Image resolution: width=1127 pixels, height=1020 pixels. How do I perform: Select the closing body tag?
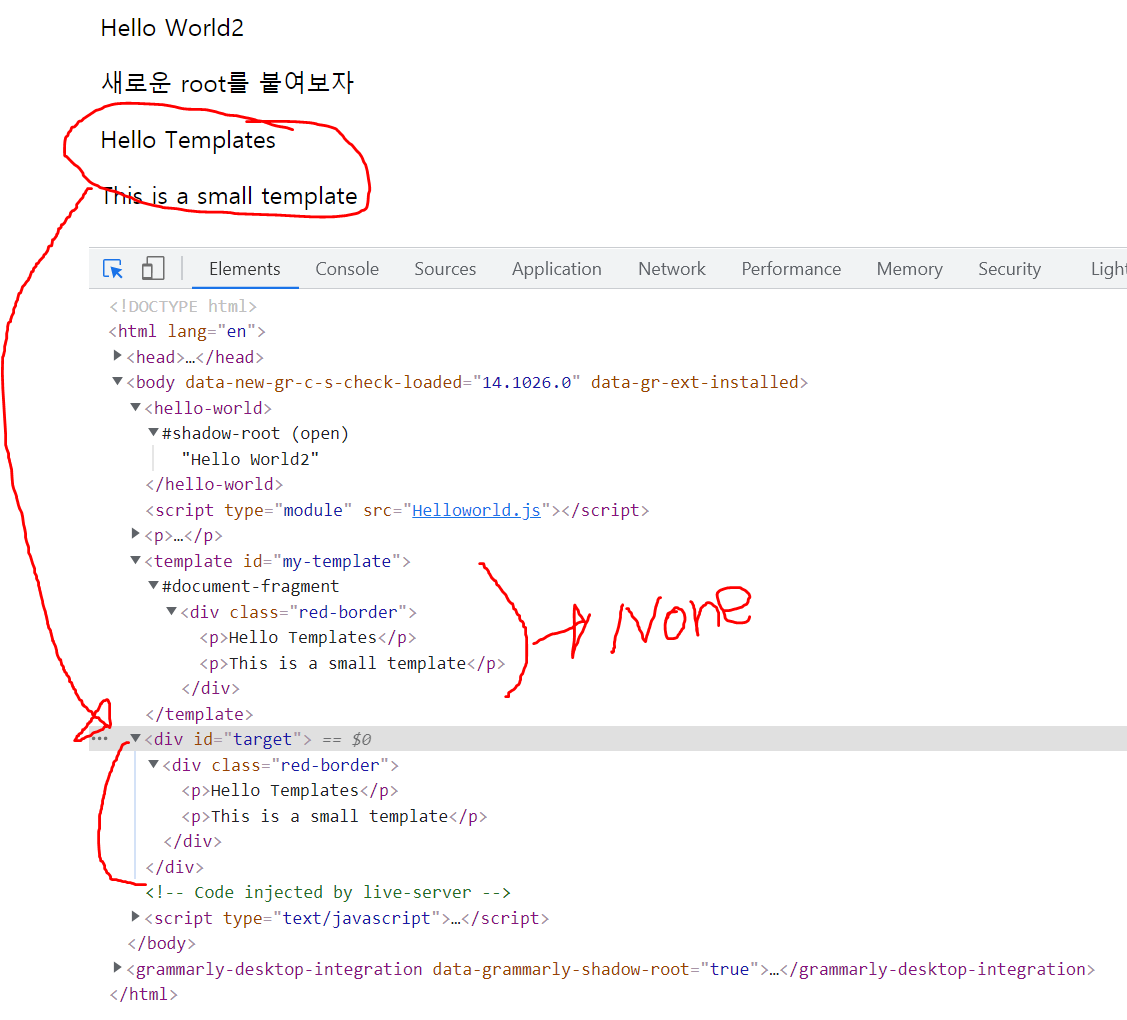(161, 943)
